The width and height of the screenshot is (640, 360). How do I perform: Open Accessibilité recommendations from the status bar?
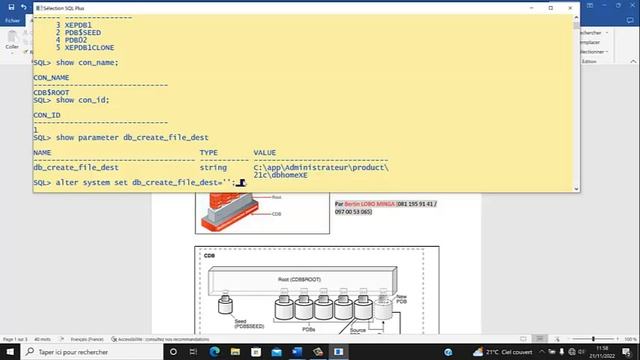(160, 339)
